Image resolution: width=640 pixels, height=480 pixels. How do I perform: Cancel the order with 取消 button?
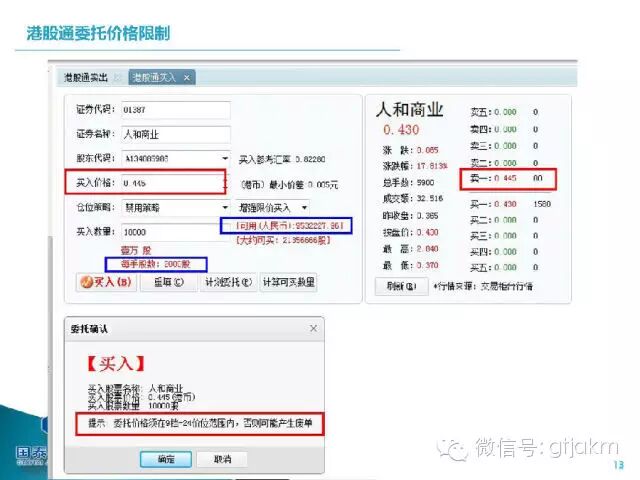222,459
